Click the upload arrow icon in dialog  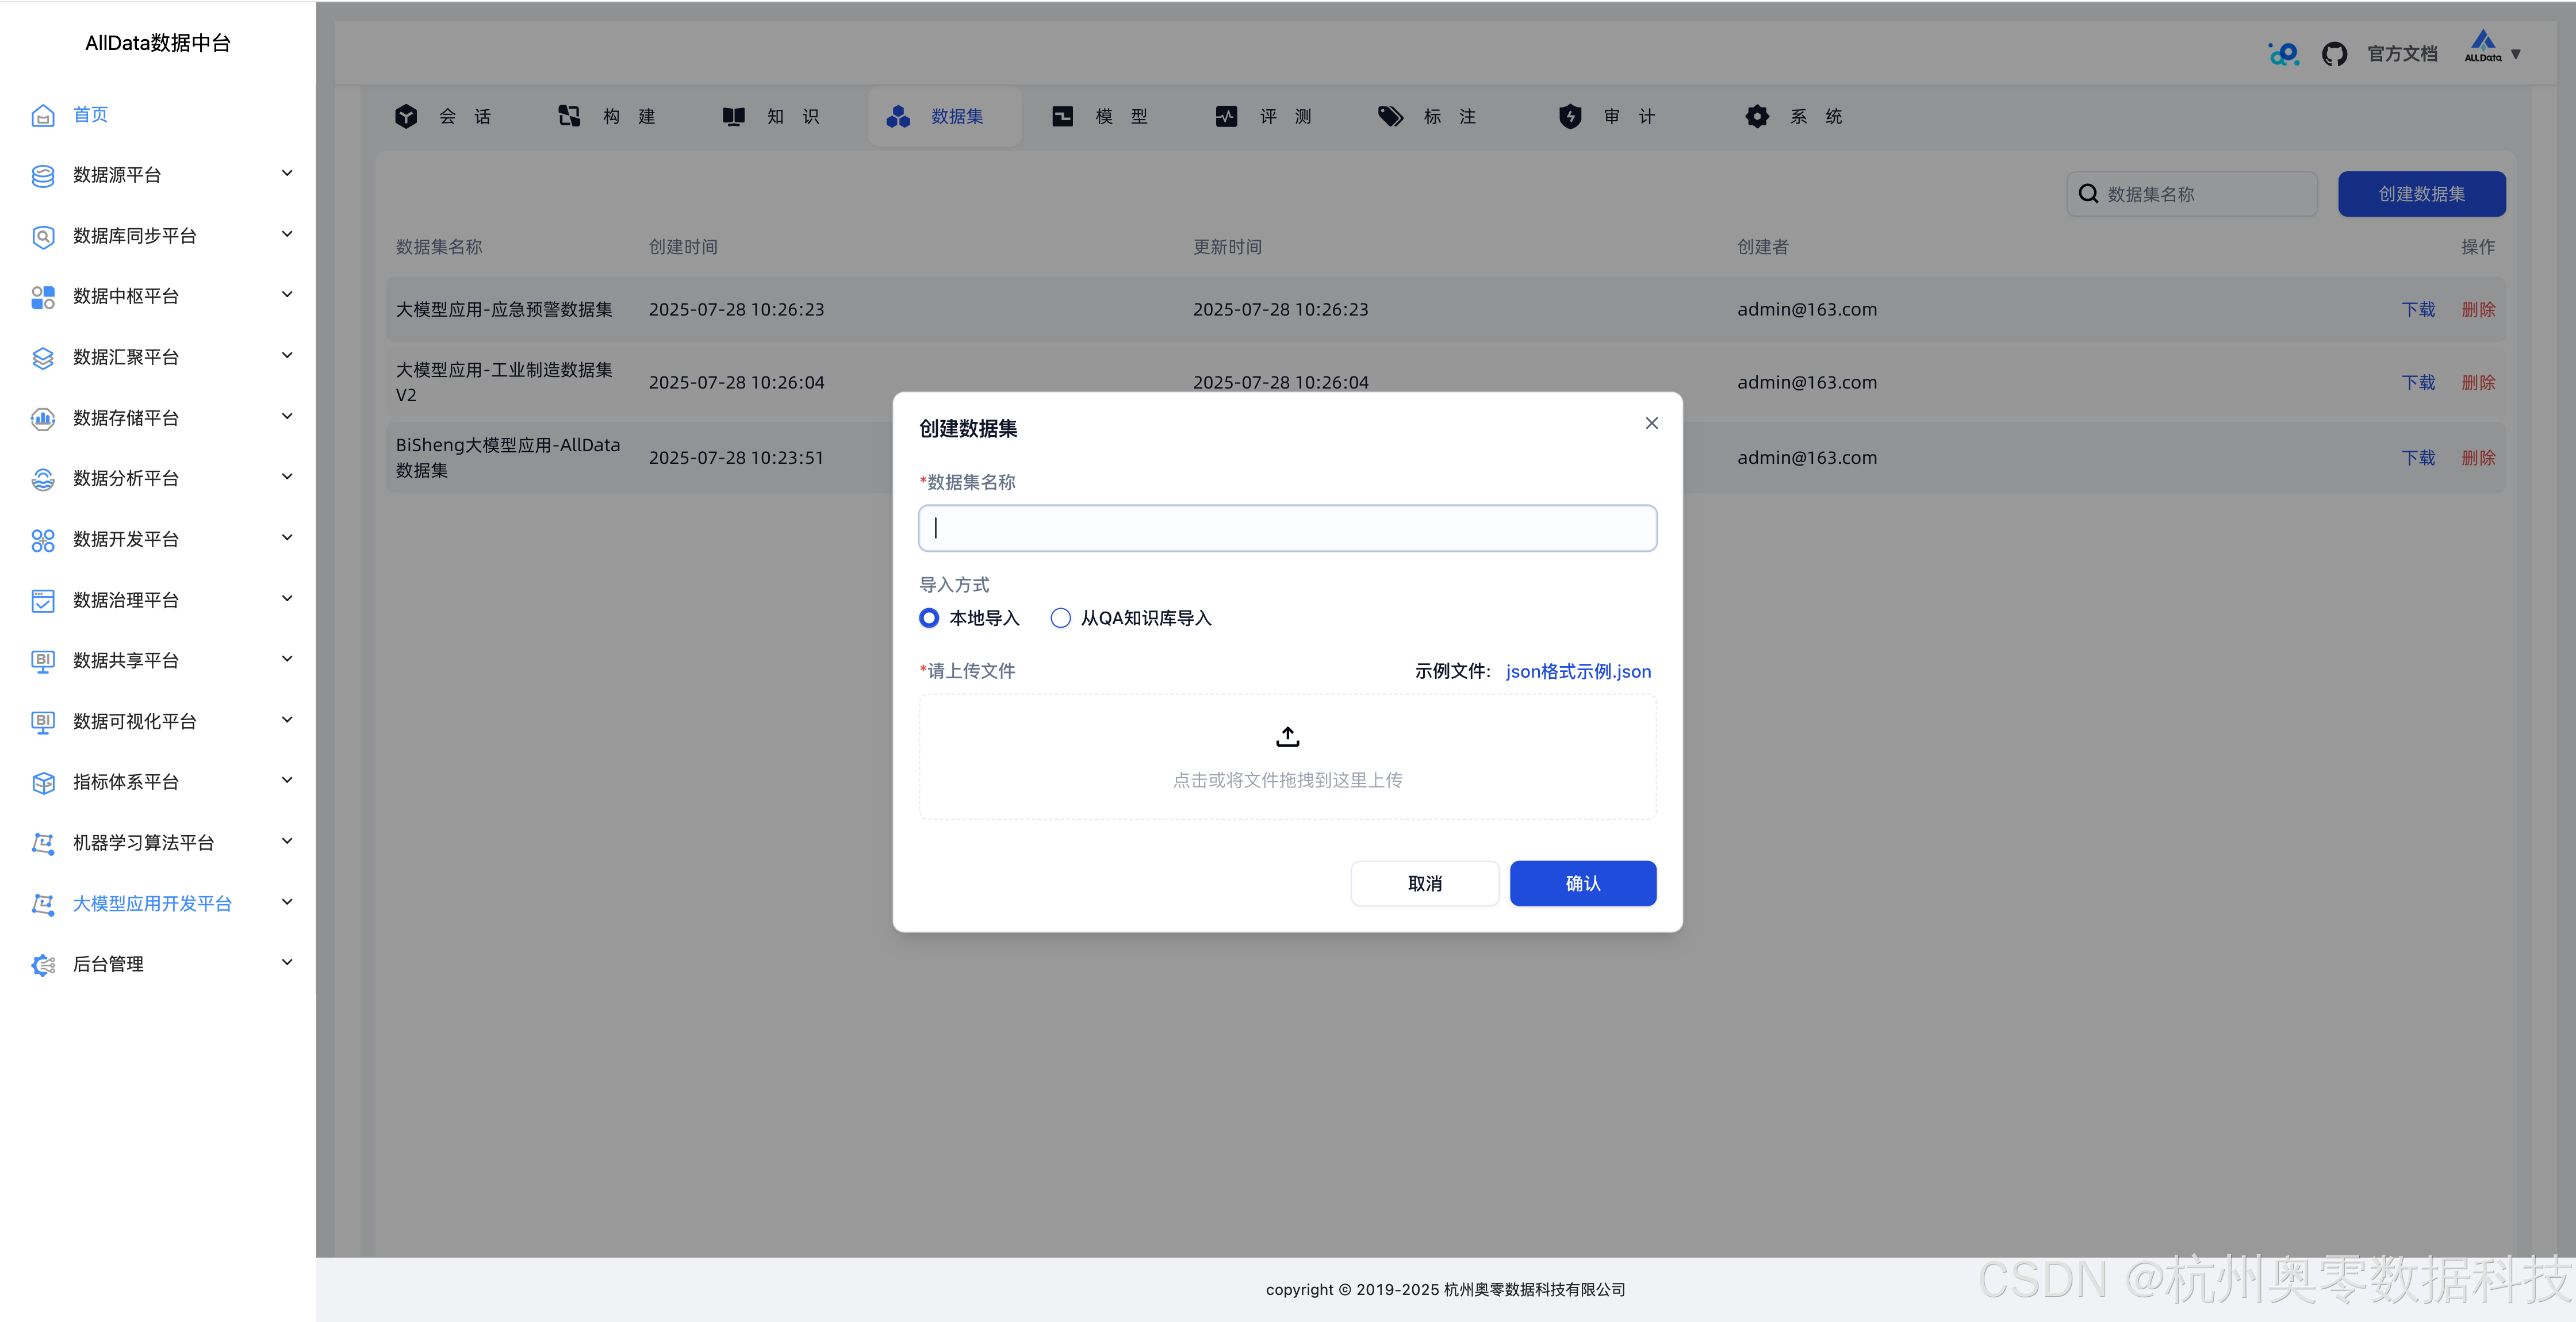point(1287,736)
